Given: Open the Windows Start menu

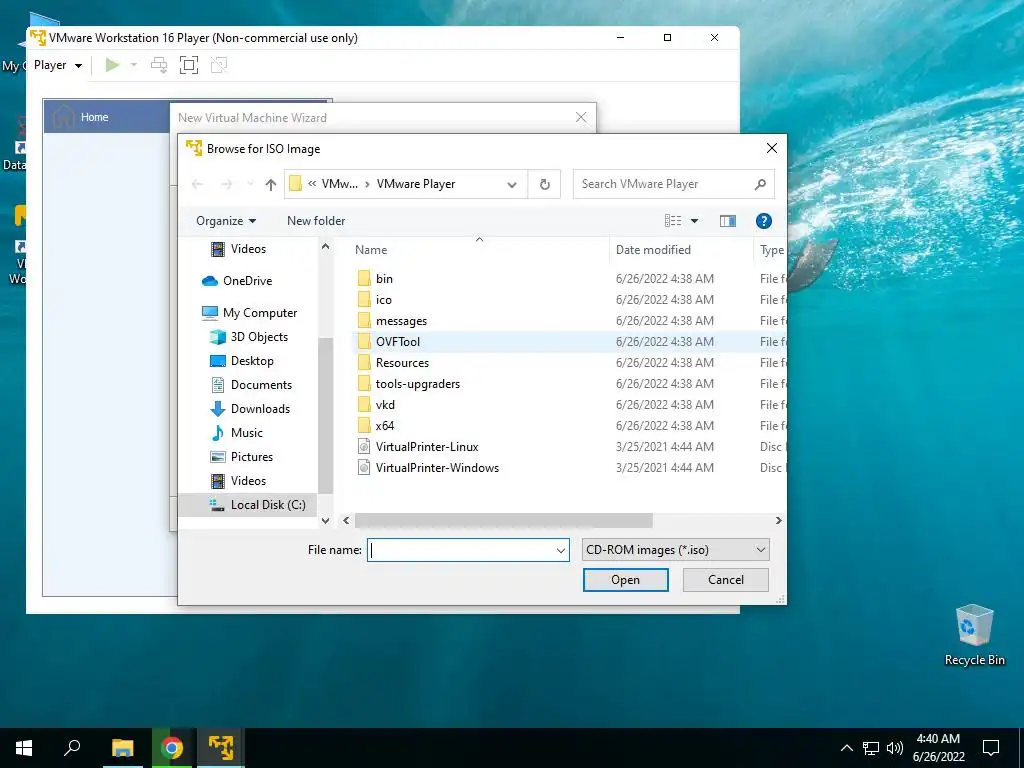Looking at the screenshot, I should pos(24,748).
